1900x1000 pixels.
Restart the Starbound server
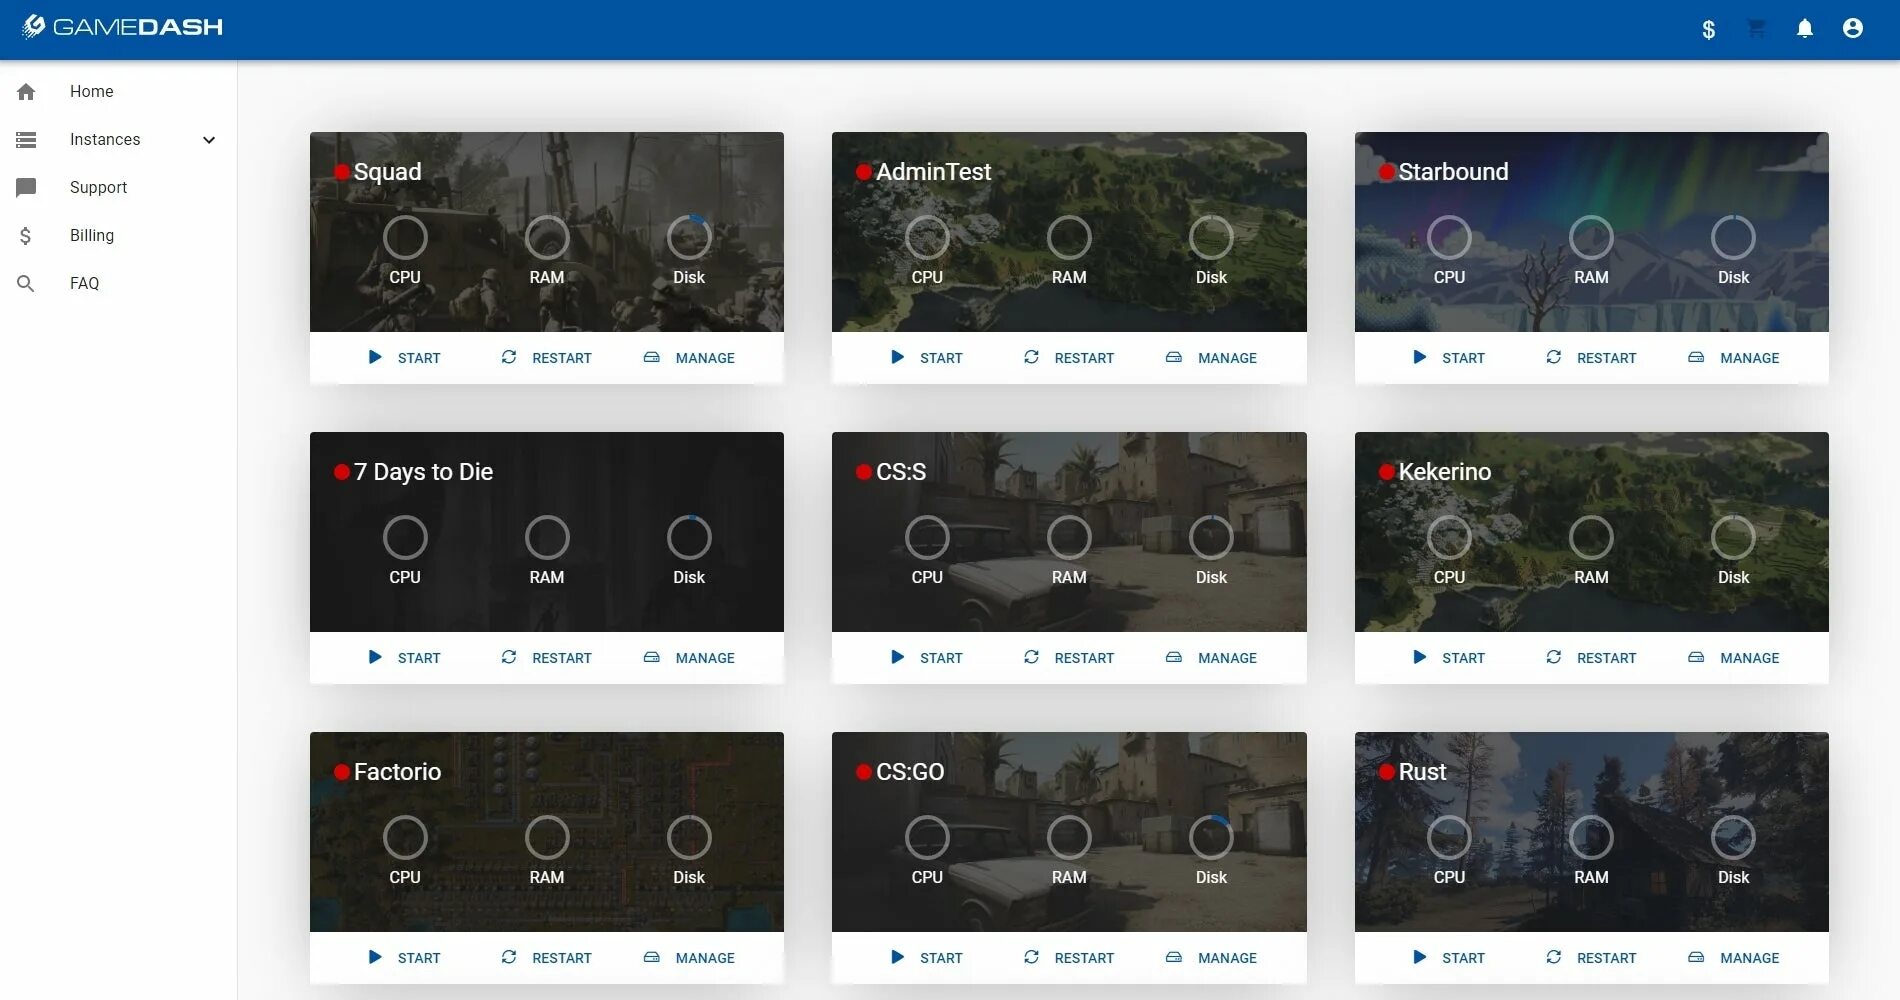(1591, 358)
